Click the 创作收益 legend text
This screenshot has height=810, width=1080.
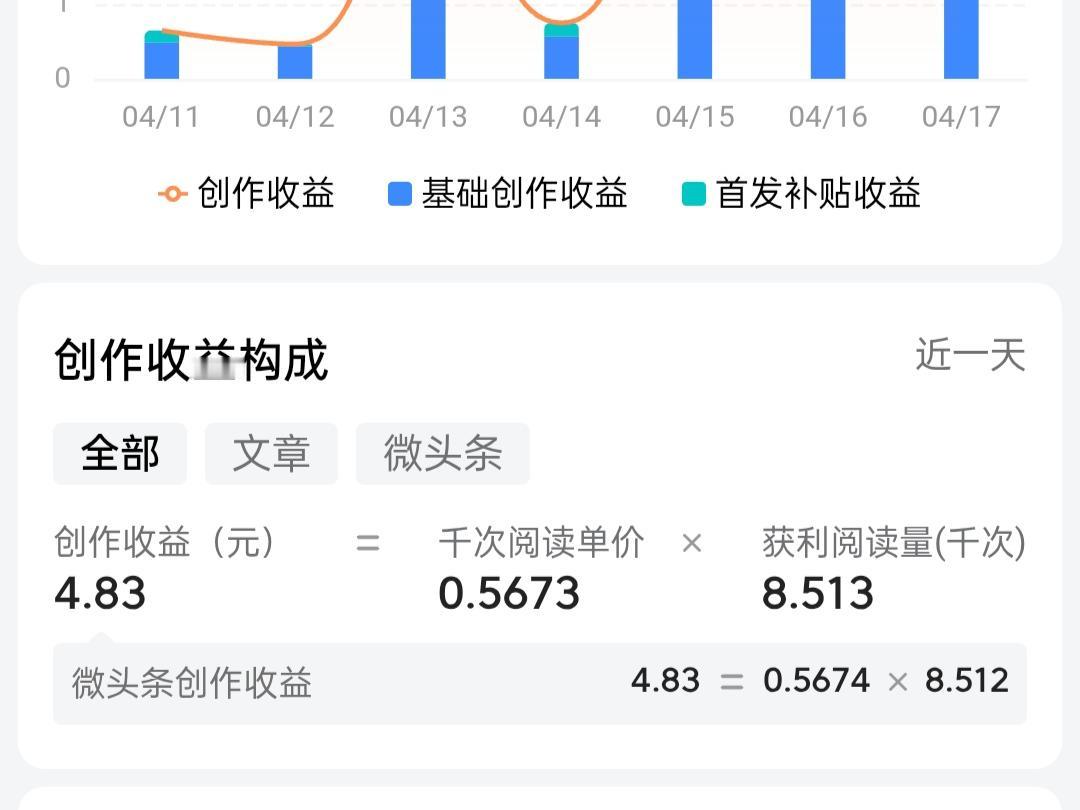pyautogui.click(x=266, y=194)
